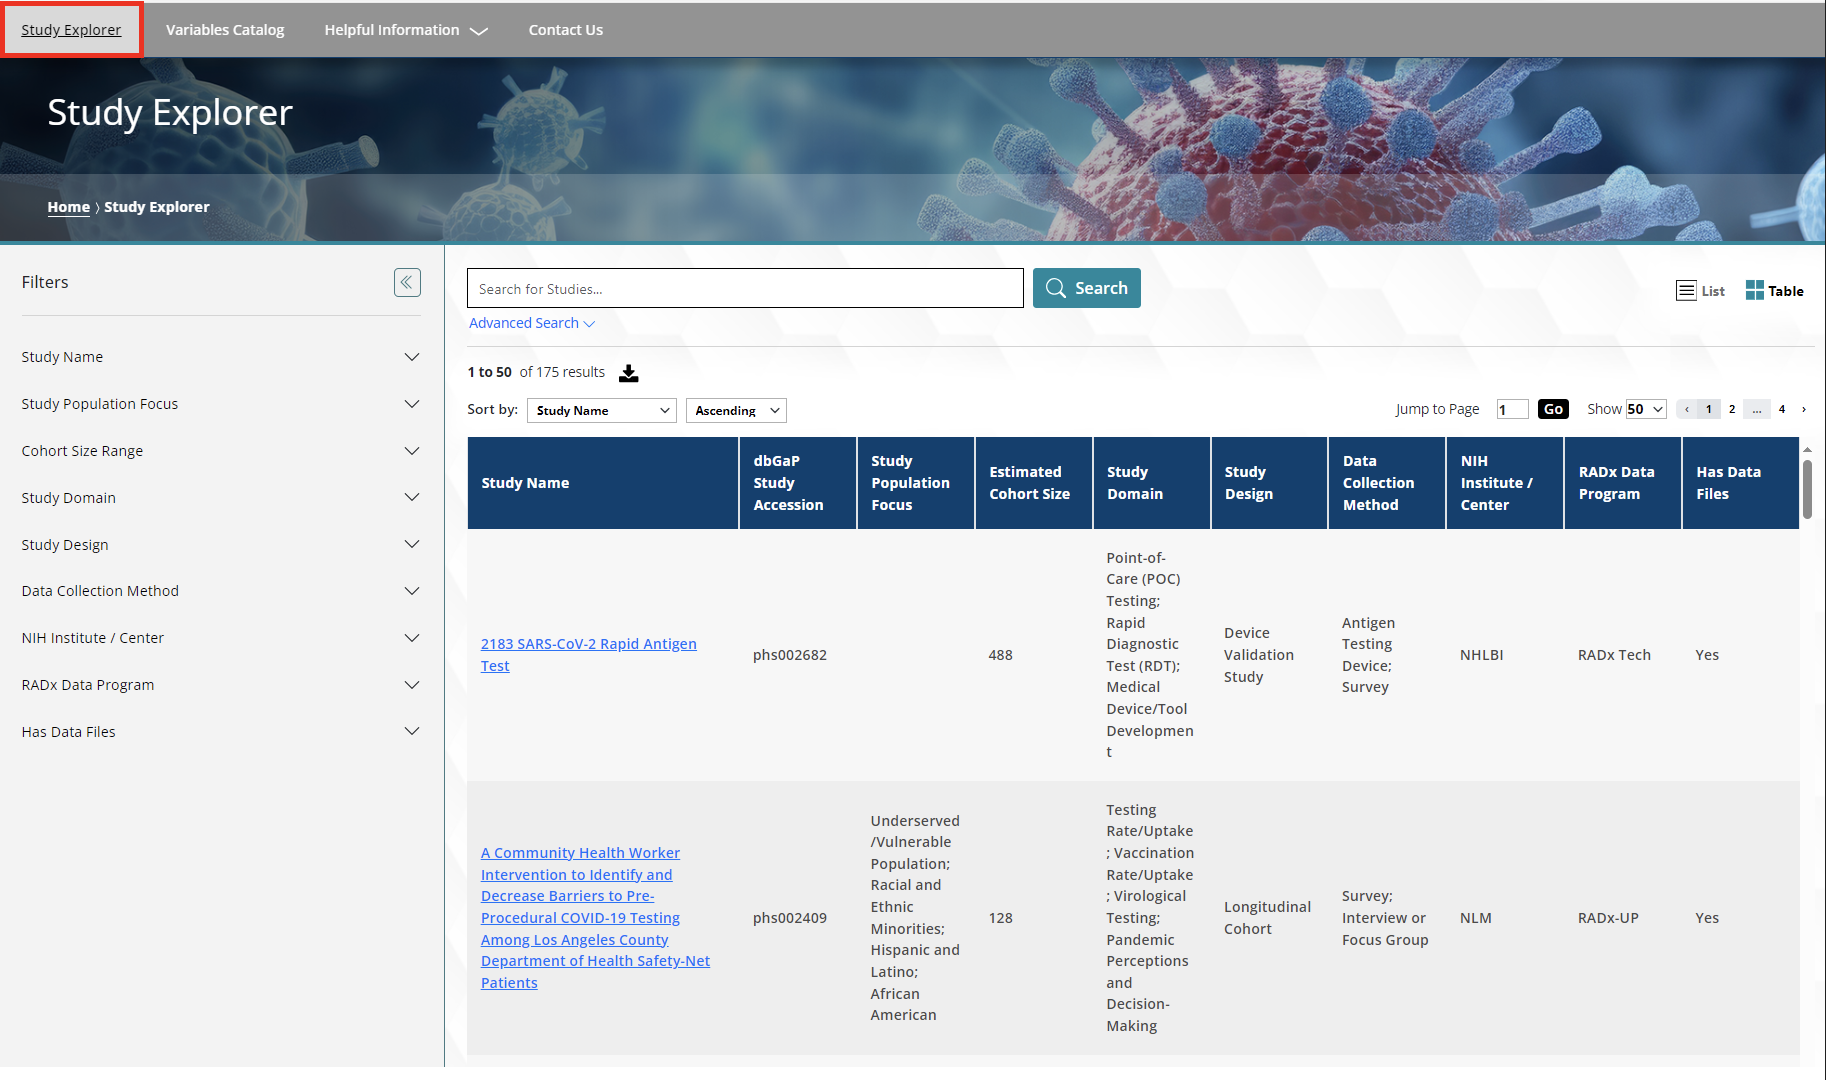
Task: Select the Longitudinal Cohort cell
Action: tap(1268, 918)
